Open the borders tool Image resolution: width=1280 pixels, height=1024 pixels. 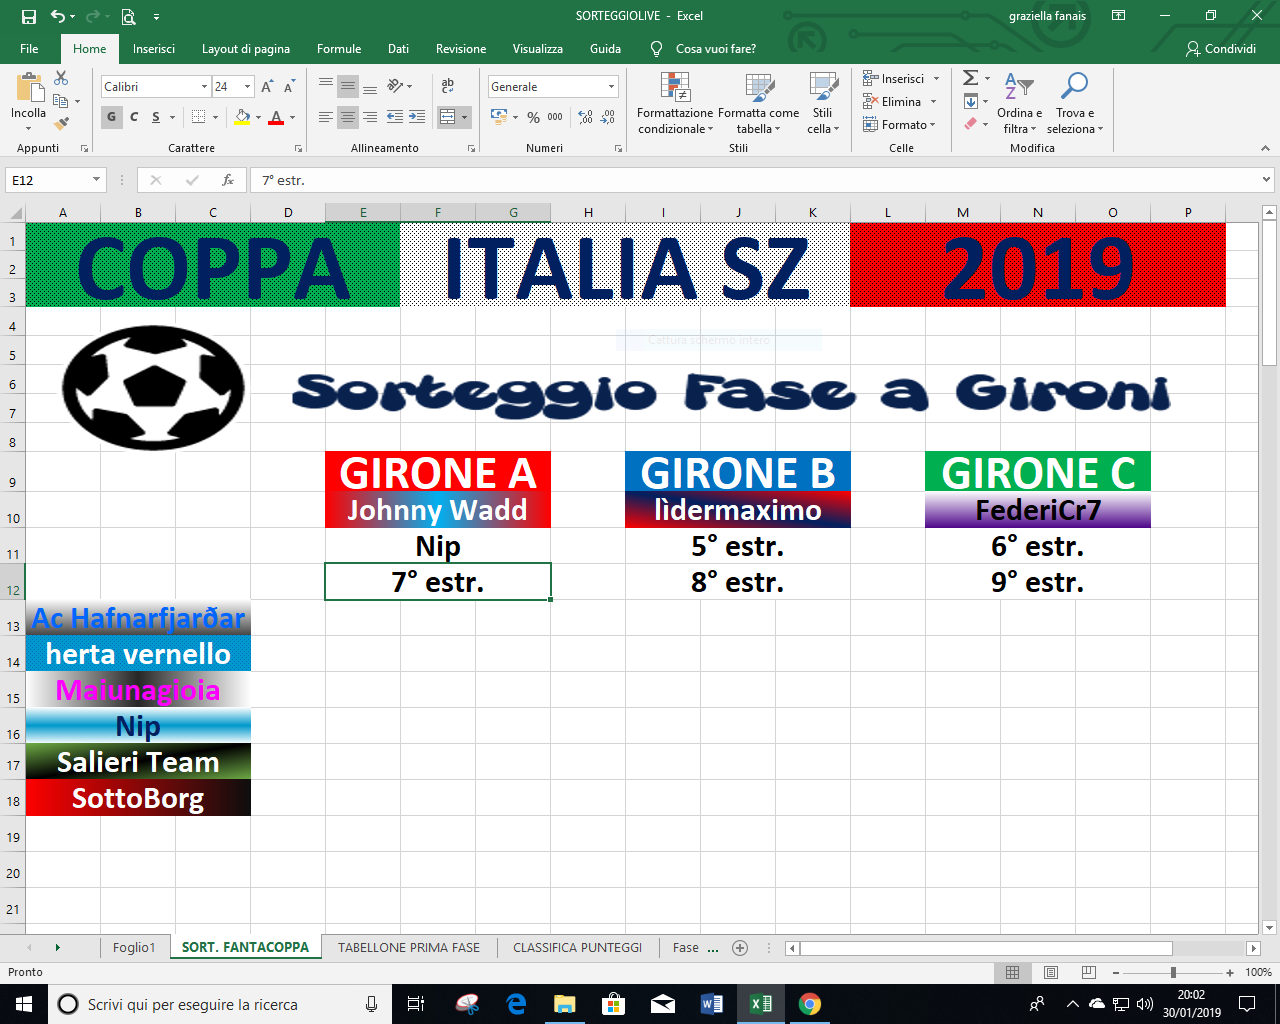(x=198, y=117)
